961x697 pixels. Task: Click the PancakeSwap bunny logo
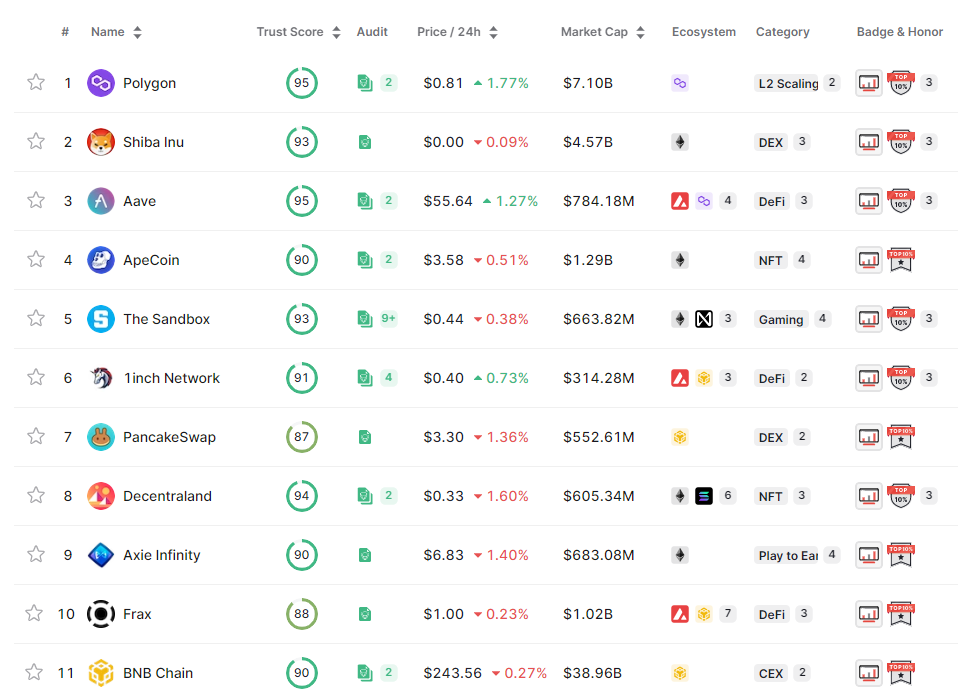pyautogui.click(x=101, y=436)
